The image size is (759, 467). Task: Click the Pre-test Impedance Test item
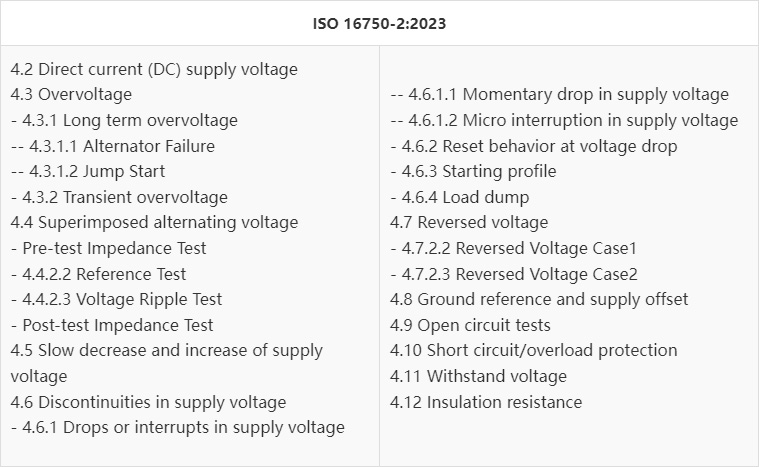(x=109, y=248)
